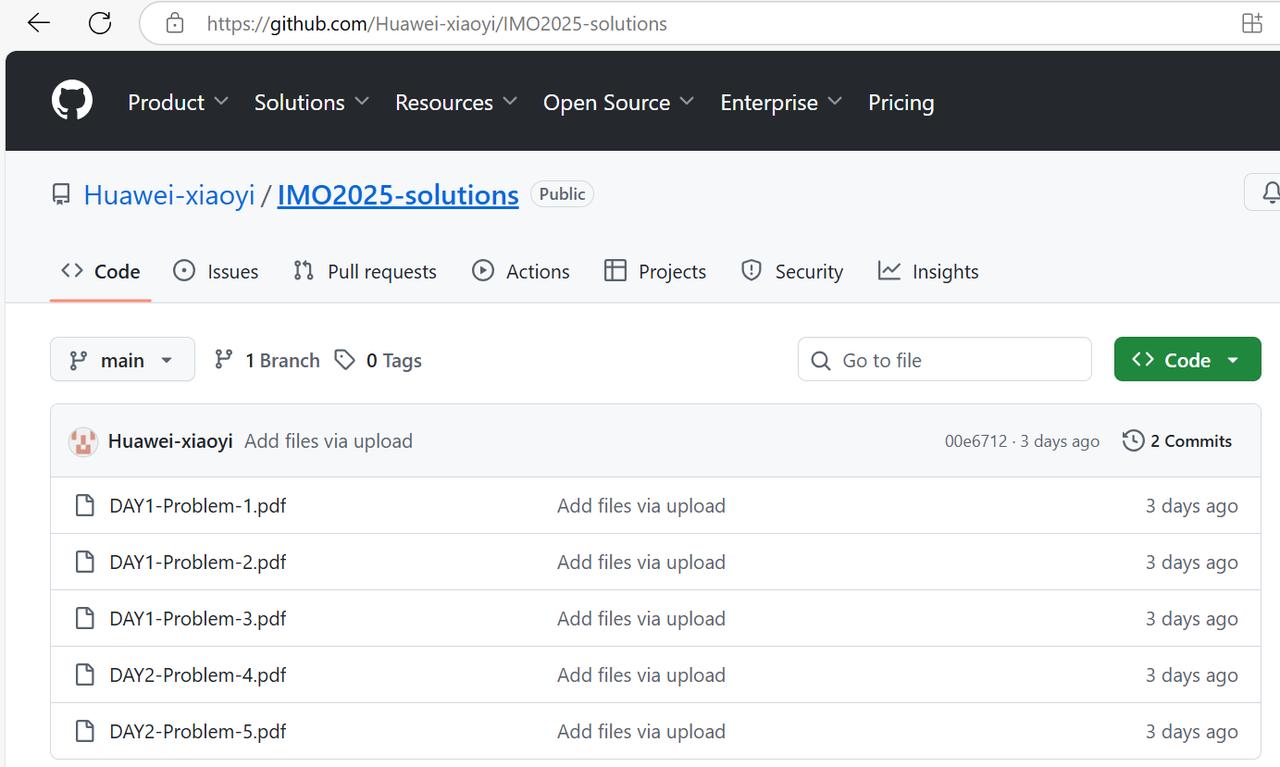
Task: Reload the page with refresh icon
Action: click(100, 23)
